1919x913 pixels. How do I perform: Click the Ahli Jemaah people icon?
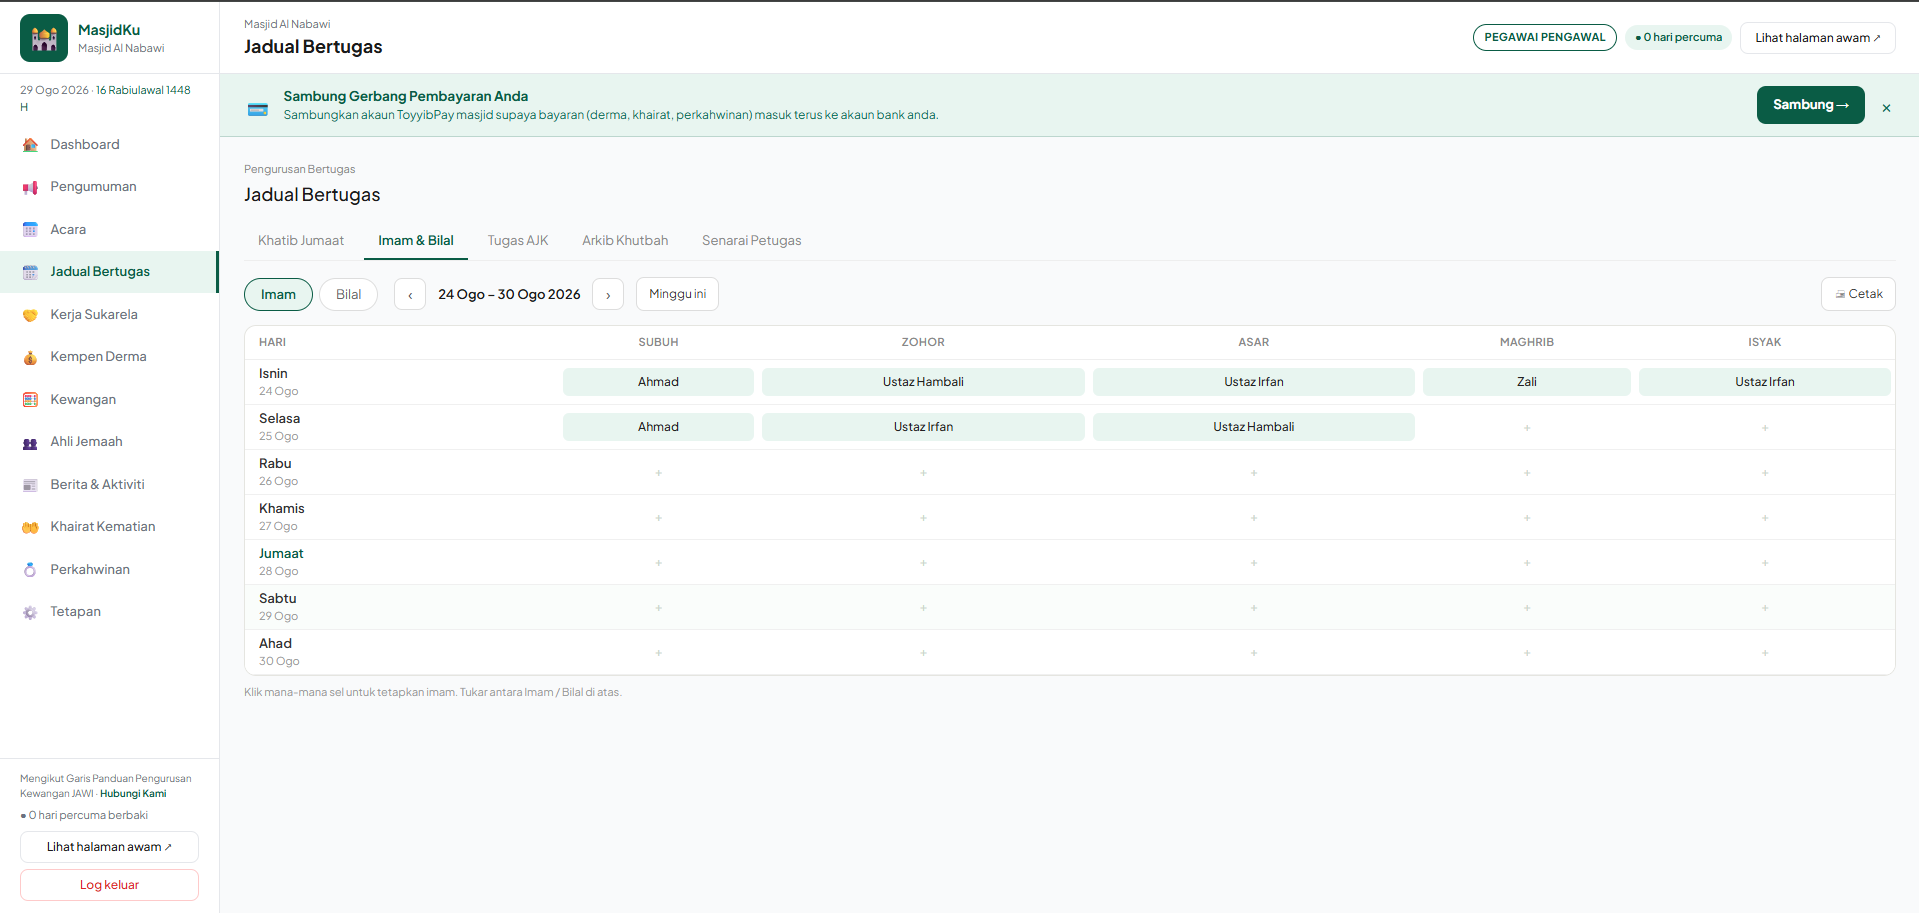(30, 442)
